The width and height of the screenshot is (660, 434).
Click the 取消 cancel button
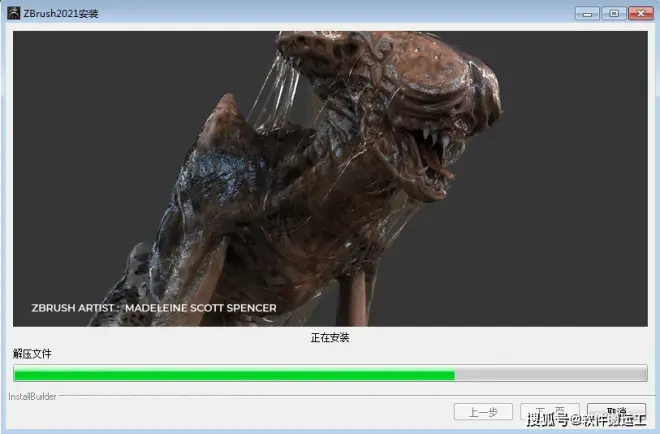pyautogui.click(x=616, y=412)
